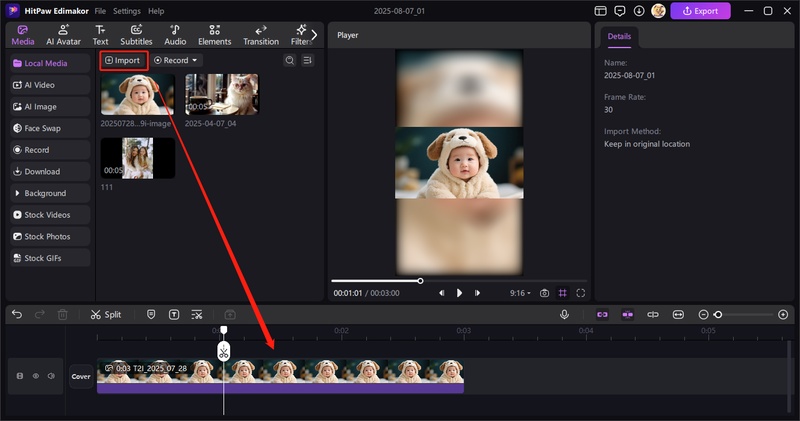
Task: Open the Elements tab
Action: (214, 35)
